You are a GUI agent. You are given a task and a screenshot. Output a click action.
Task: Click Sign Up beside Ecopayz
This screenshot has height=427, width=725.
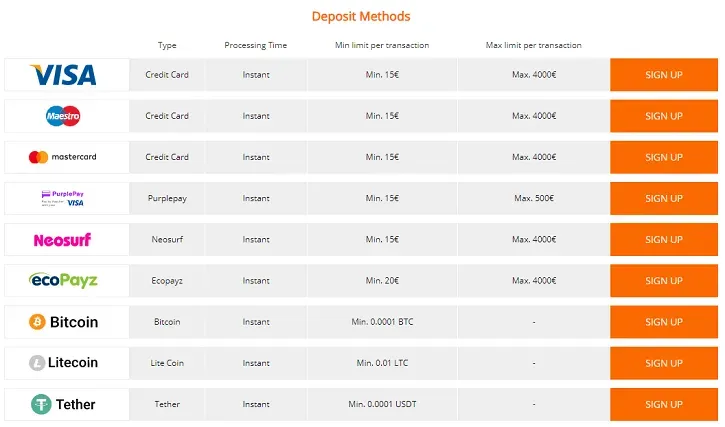click(664, 281)
